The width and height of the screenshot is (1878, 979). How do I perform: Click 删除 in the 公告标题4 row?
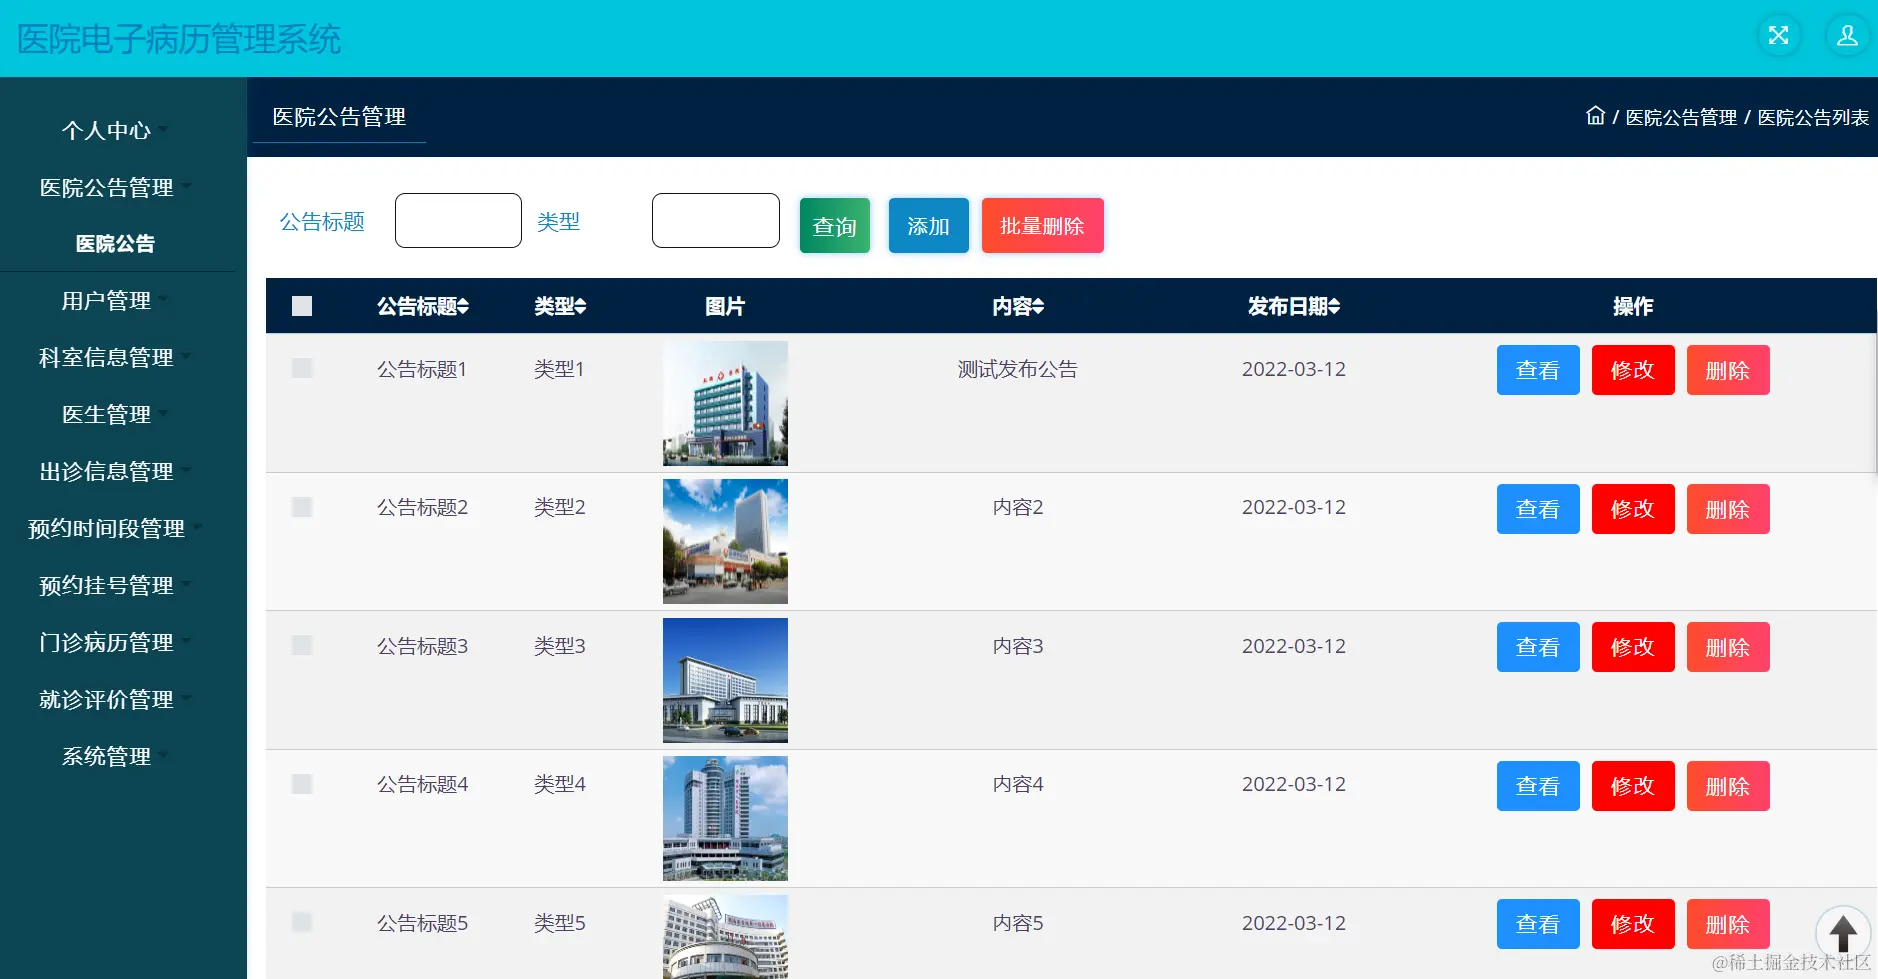[x=1728, y=786]
